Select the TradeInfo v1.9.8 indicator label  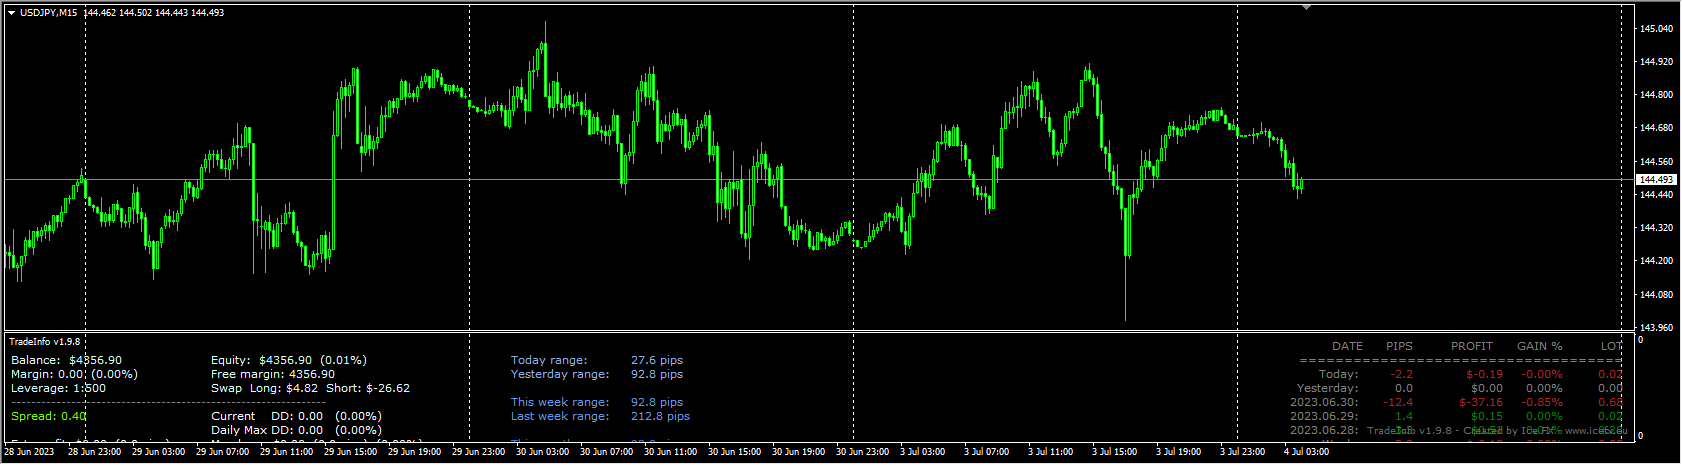(45, 342)
